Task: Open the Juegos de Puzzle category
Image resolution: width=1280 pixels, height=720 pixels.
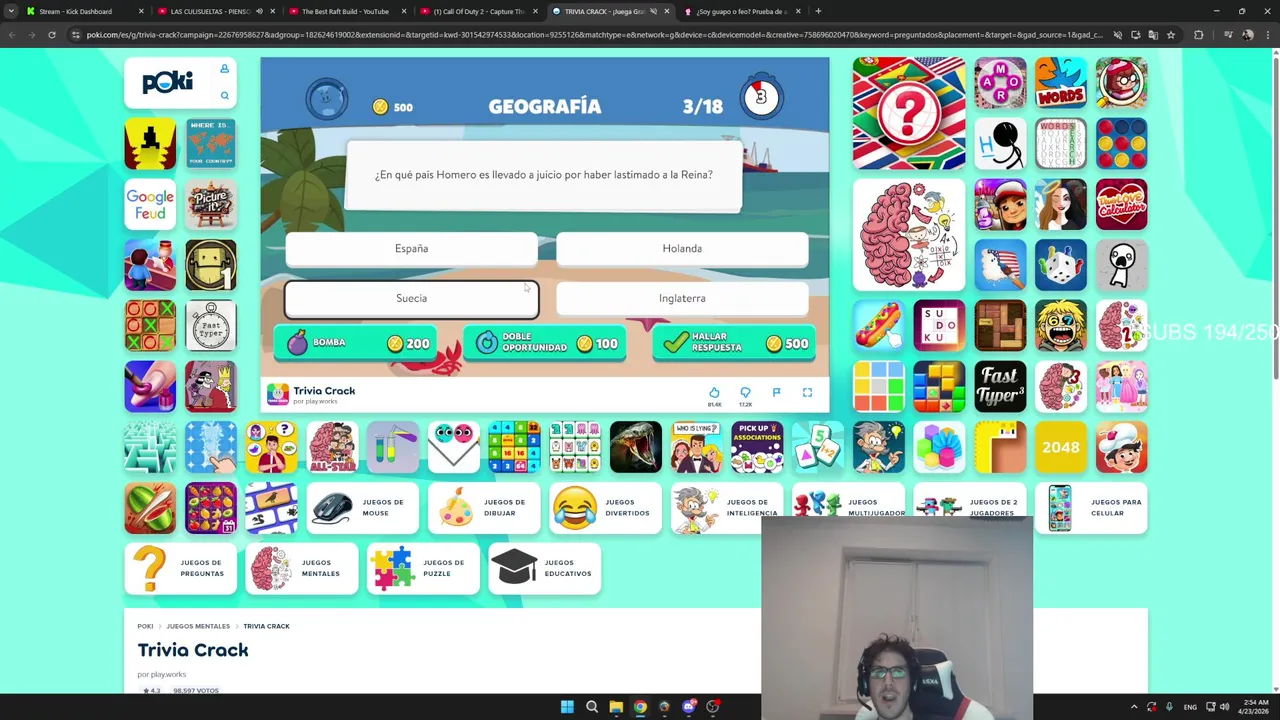Action: click(x=423, y=569)
